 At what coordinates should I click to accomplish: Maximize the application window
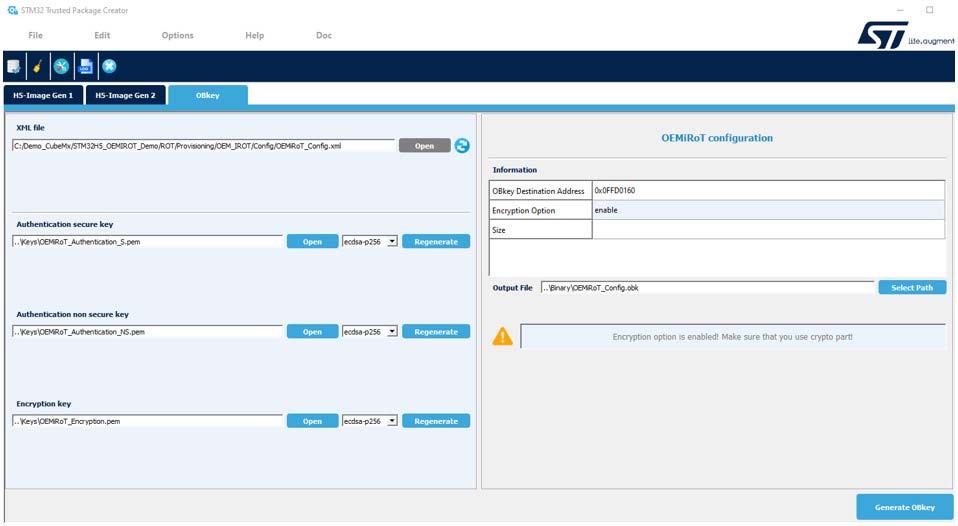[x=929, y=10]
